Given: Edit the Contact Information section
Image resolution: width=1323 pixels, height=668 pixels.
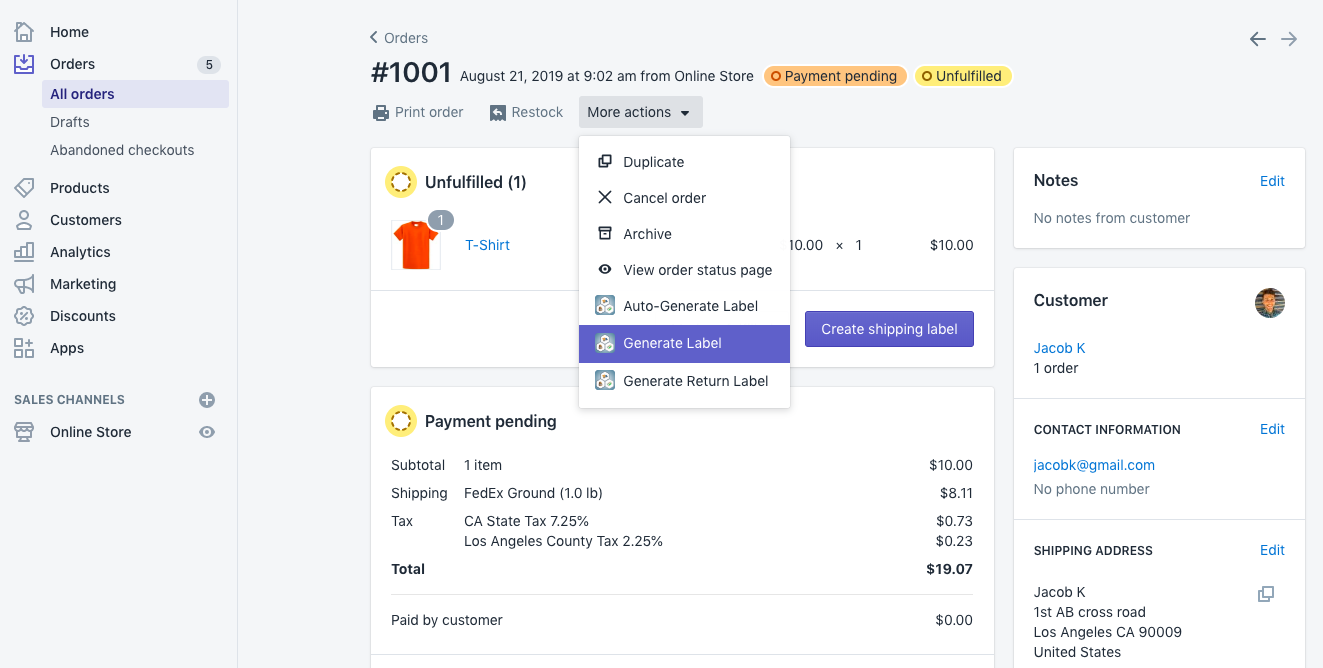Looking at the screenshot, I should (x=1272, y=429).
